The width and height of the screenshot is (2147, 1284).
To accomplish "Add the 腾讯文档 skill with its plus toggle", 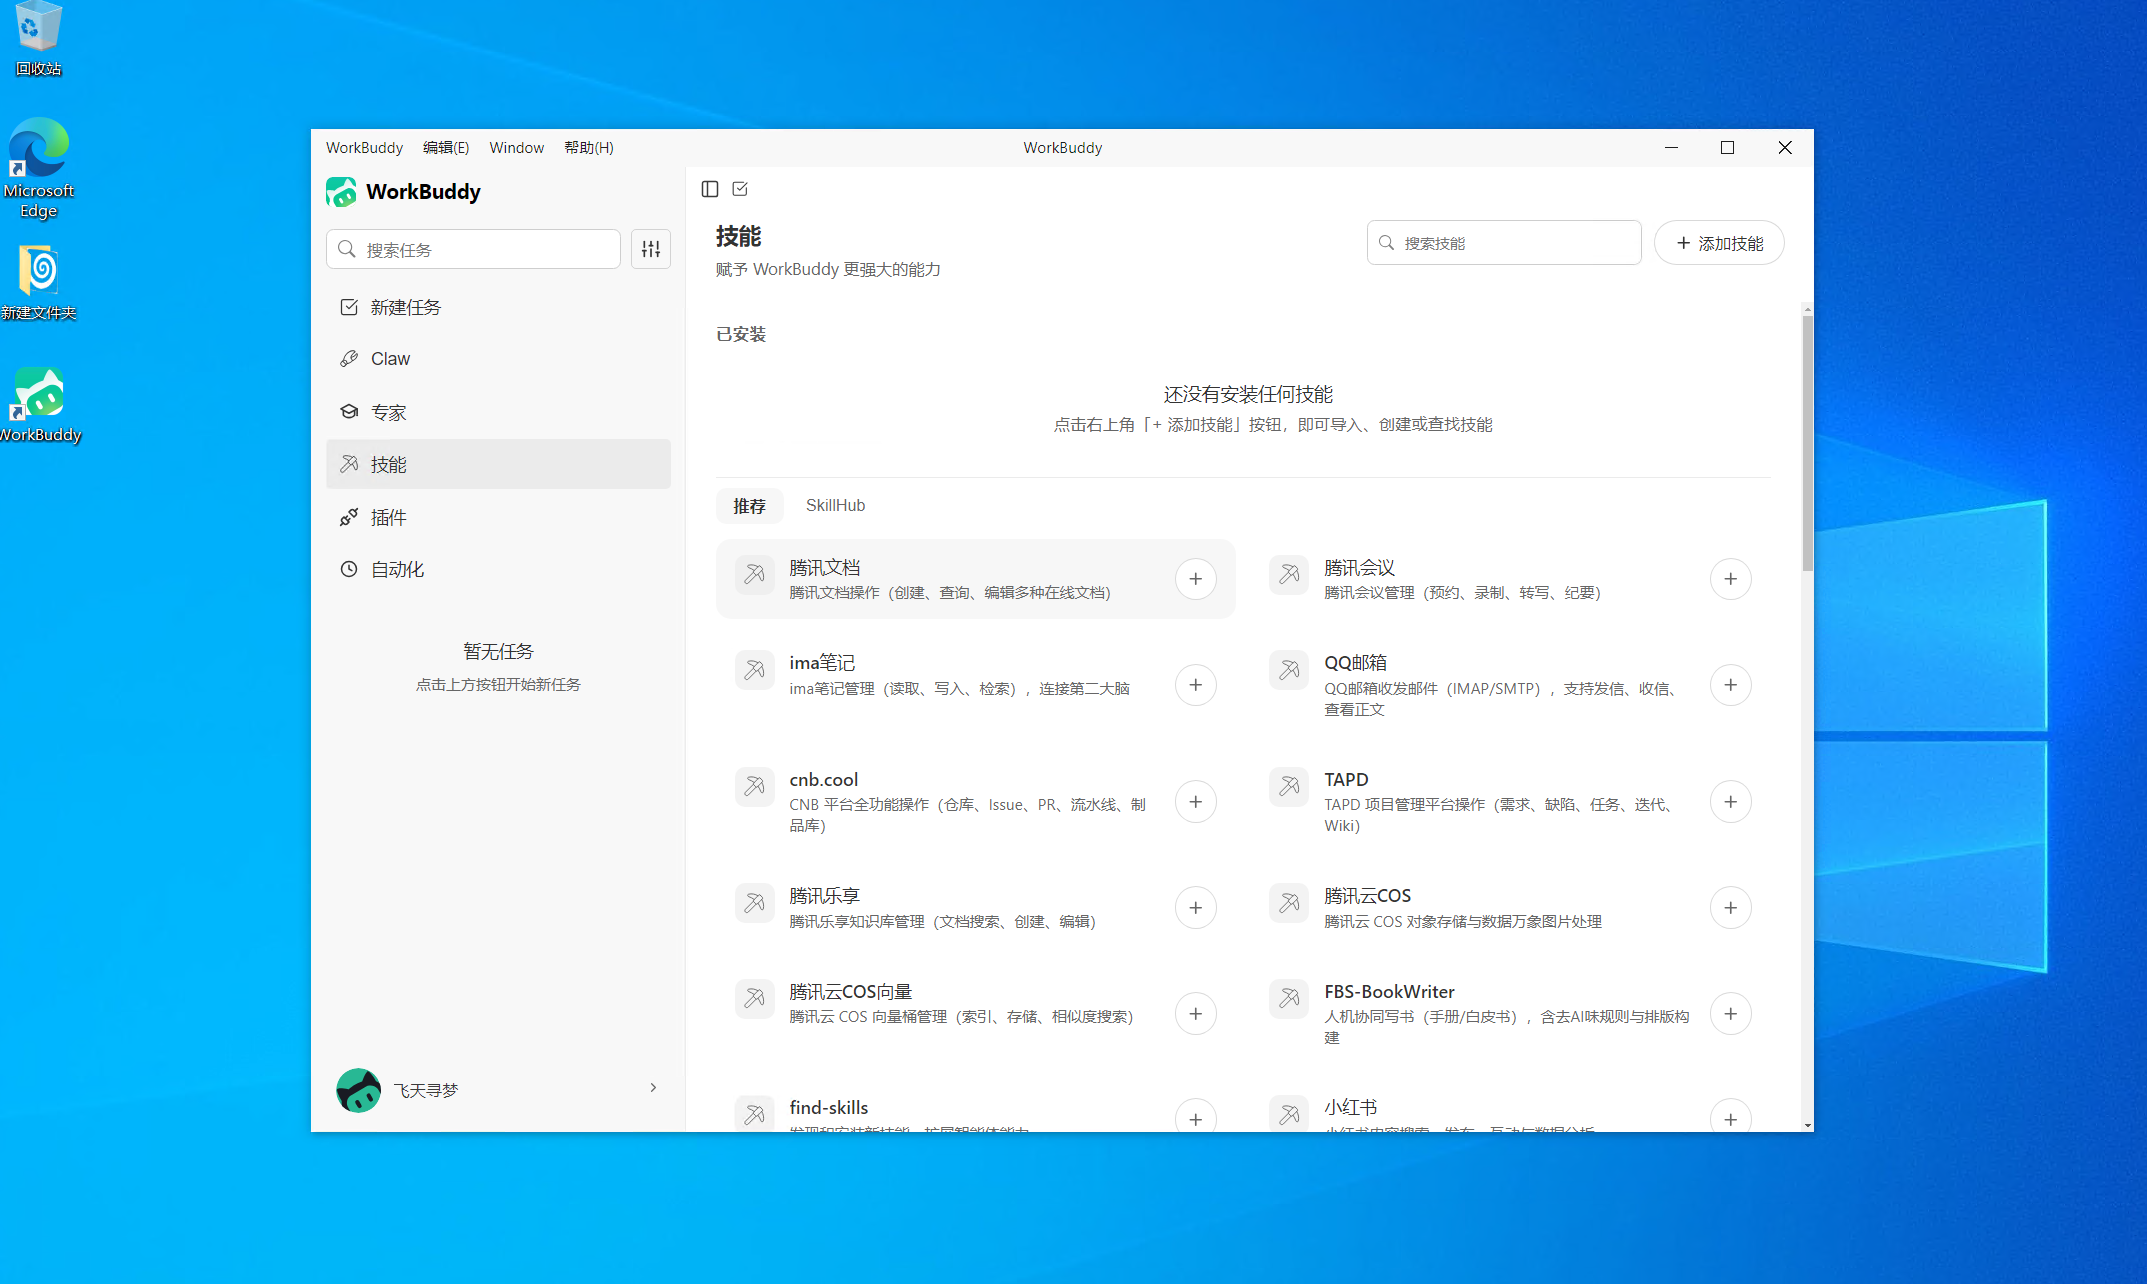I will click(1196, 578).
